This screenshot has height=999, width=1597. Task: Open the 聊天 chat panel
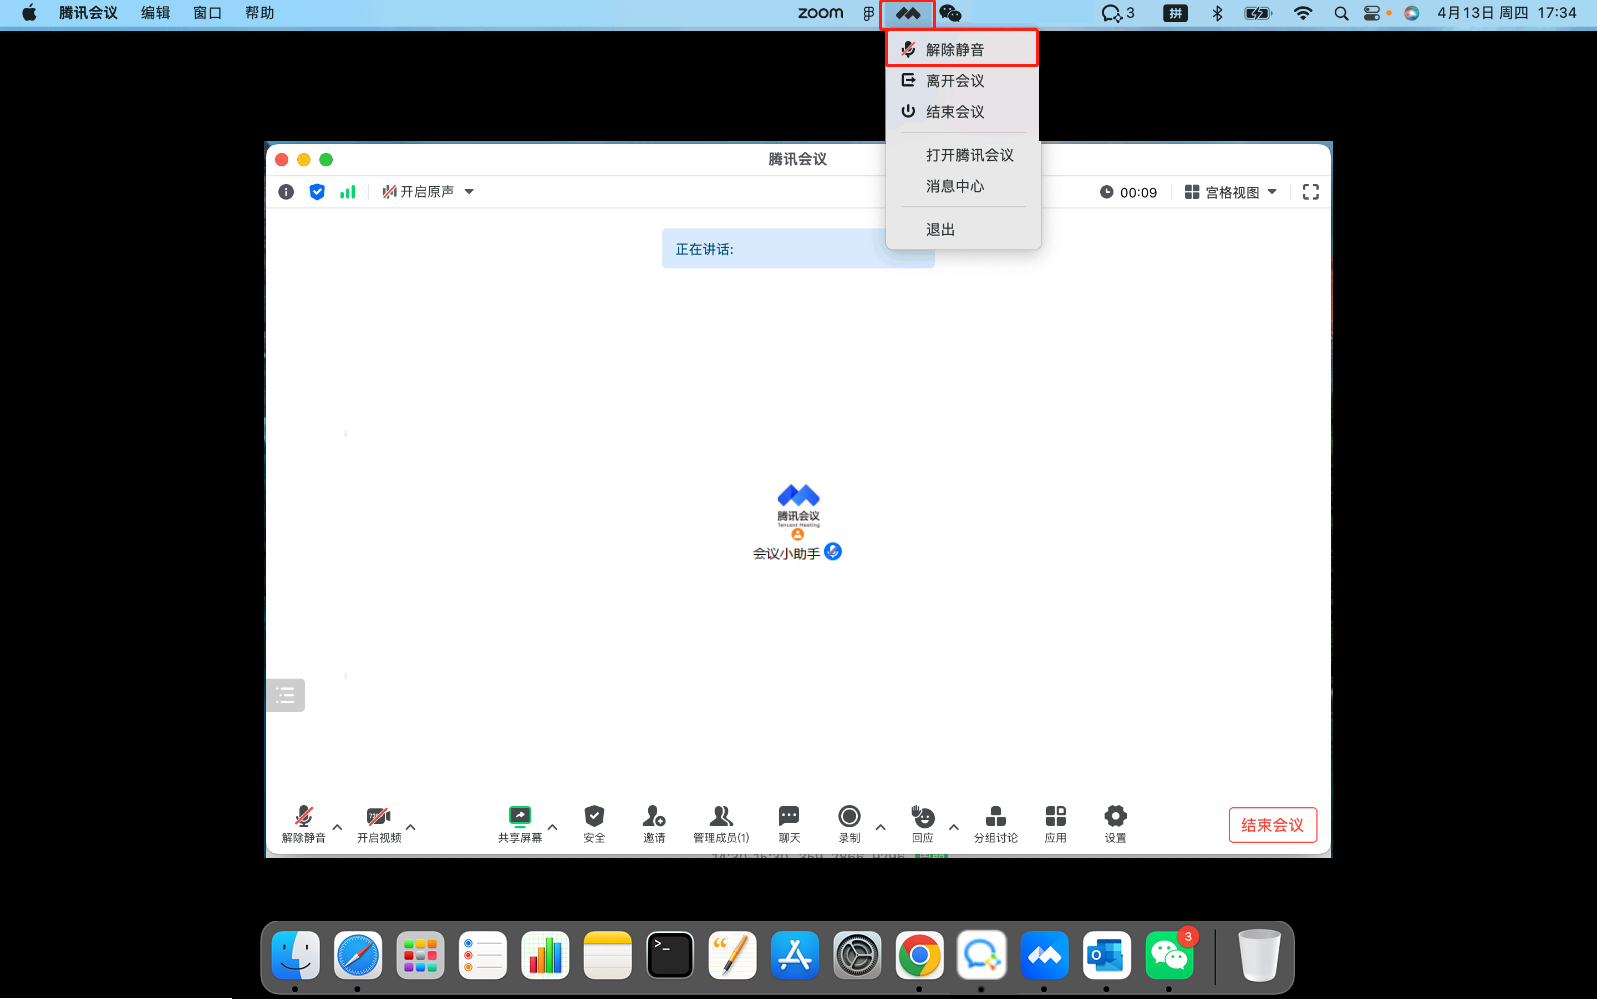(789, 824)
